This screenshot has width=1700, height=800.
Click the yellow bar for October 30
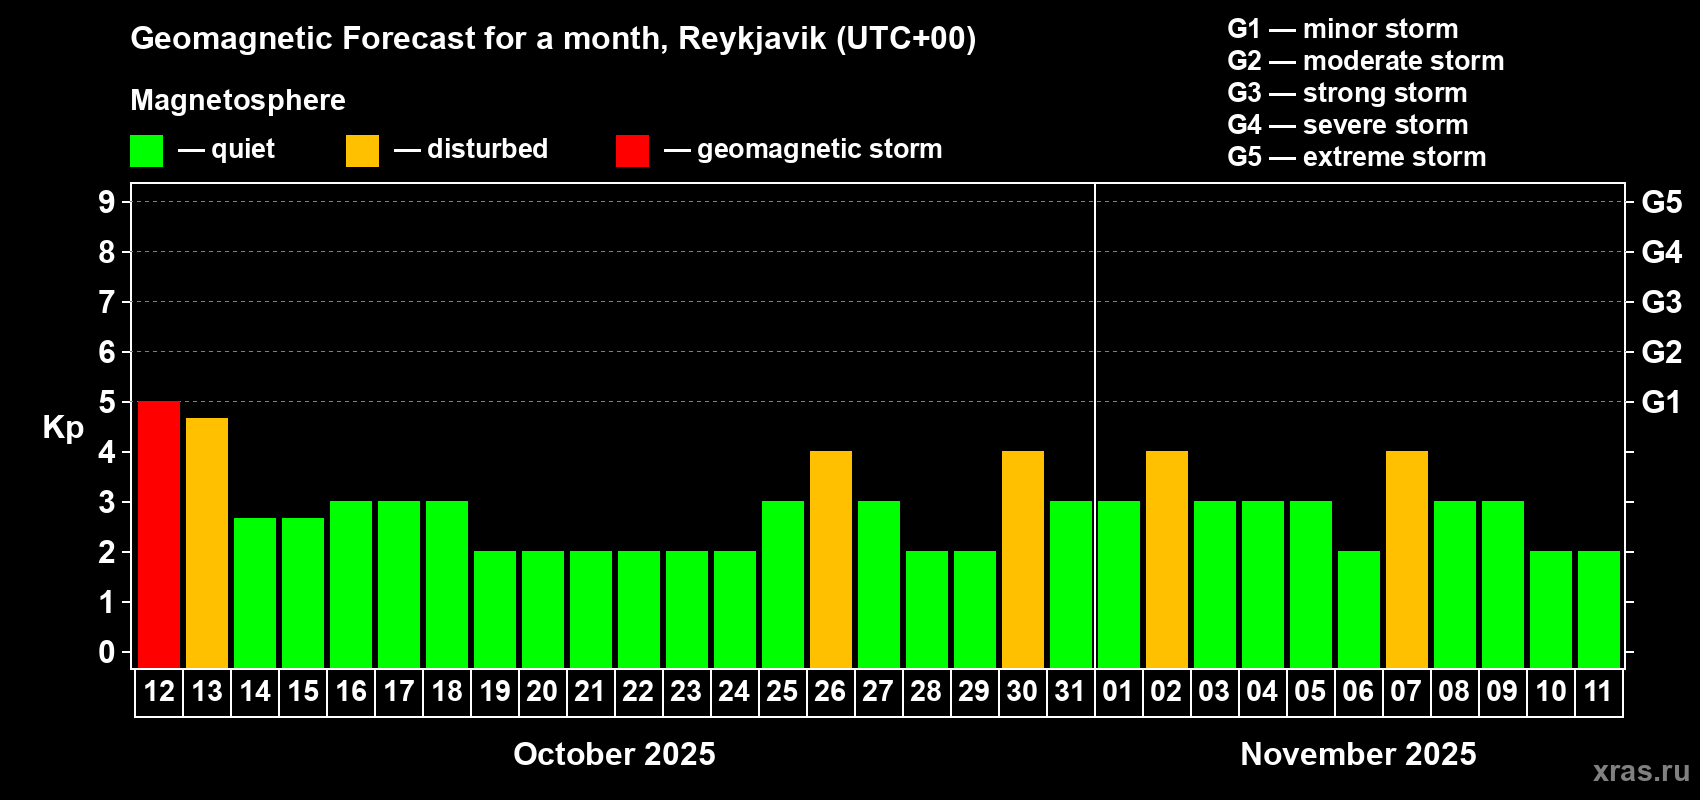(1023, 559)
